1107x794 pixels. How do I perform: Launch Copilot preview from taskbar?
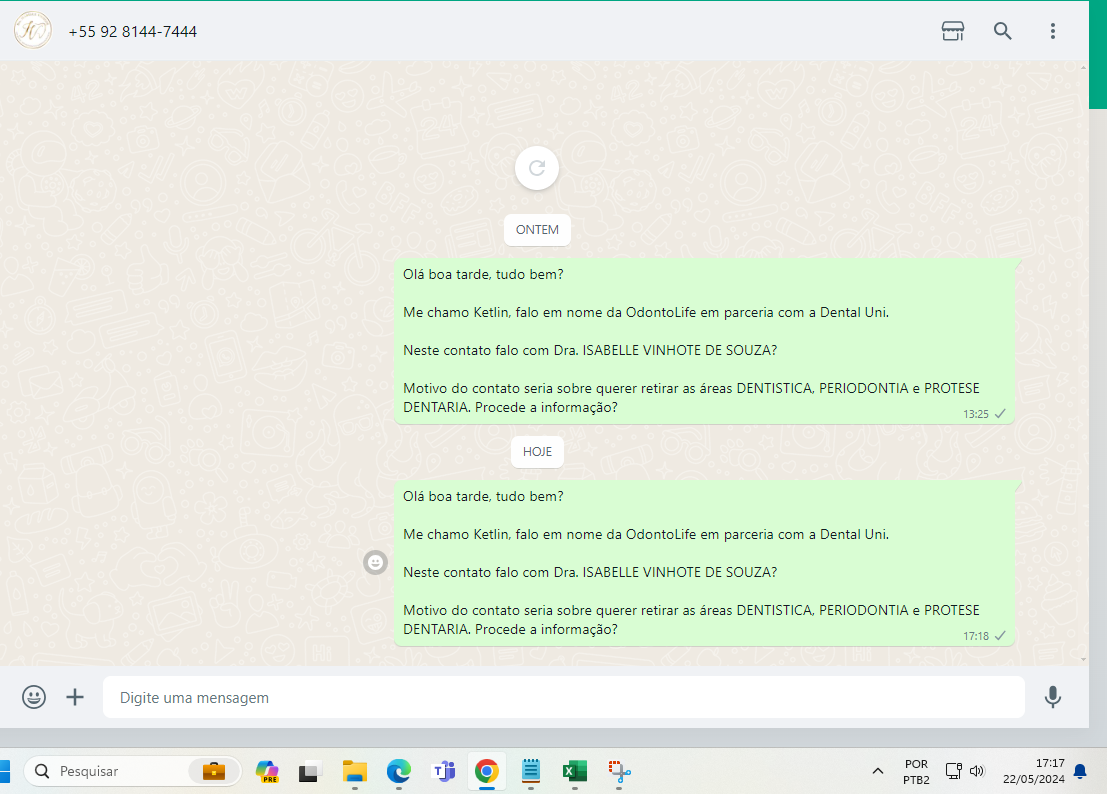(x=267, y=771)
